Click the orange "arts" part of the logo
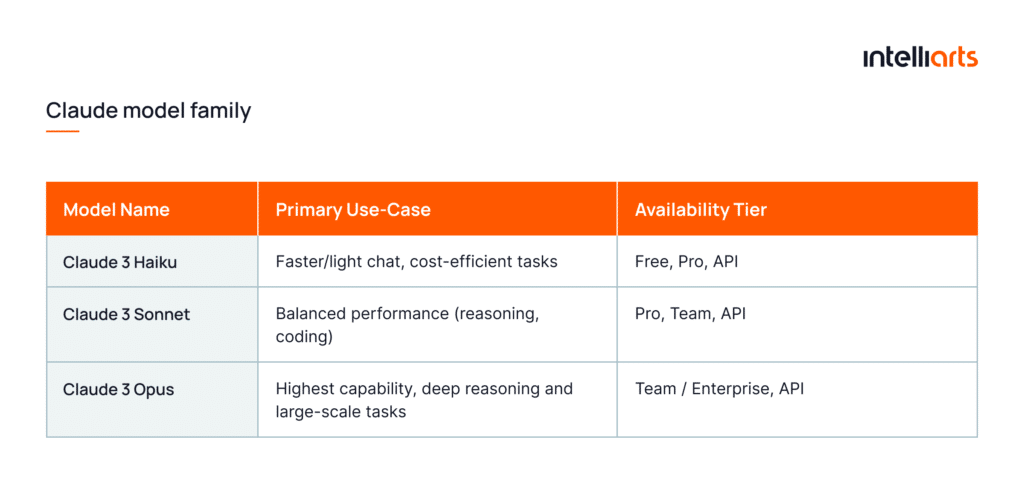The image size is (1024, 500). (x=953, y=58)
